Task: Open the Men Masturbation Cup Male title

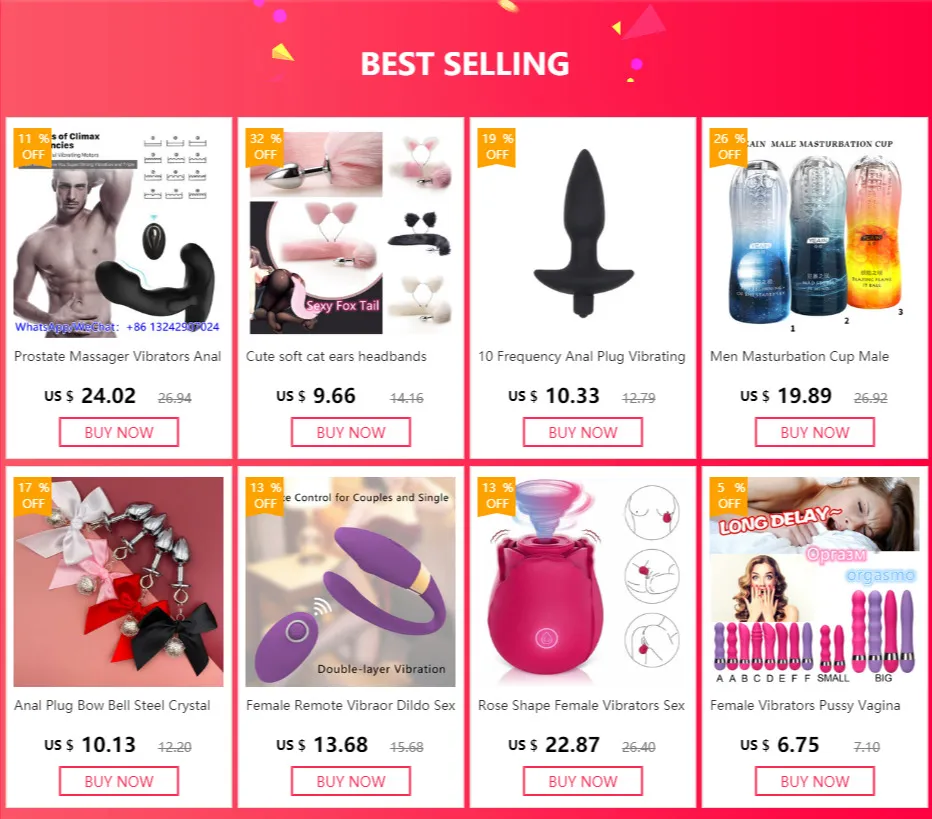Action: tap(799, 357)
